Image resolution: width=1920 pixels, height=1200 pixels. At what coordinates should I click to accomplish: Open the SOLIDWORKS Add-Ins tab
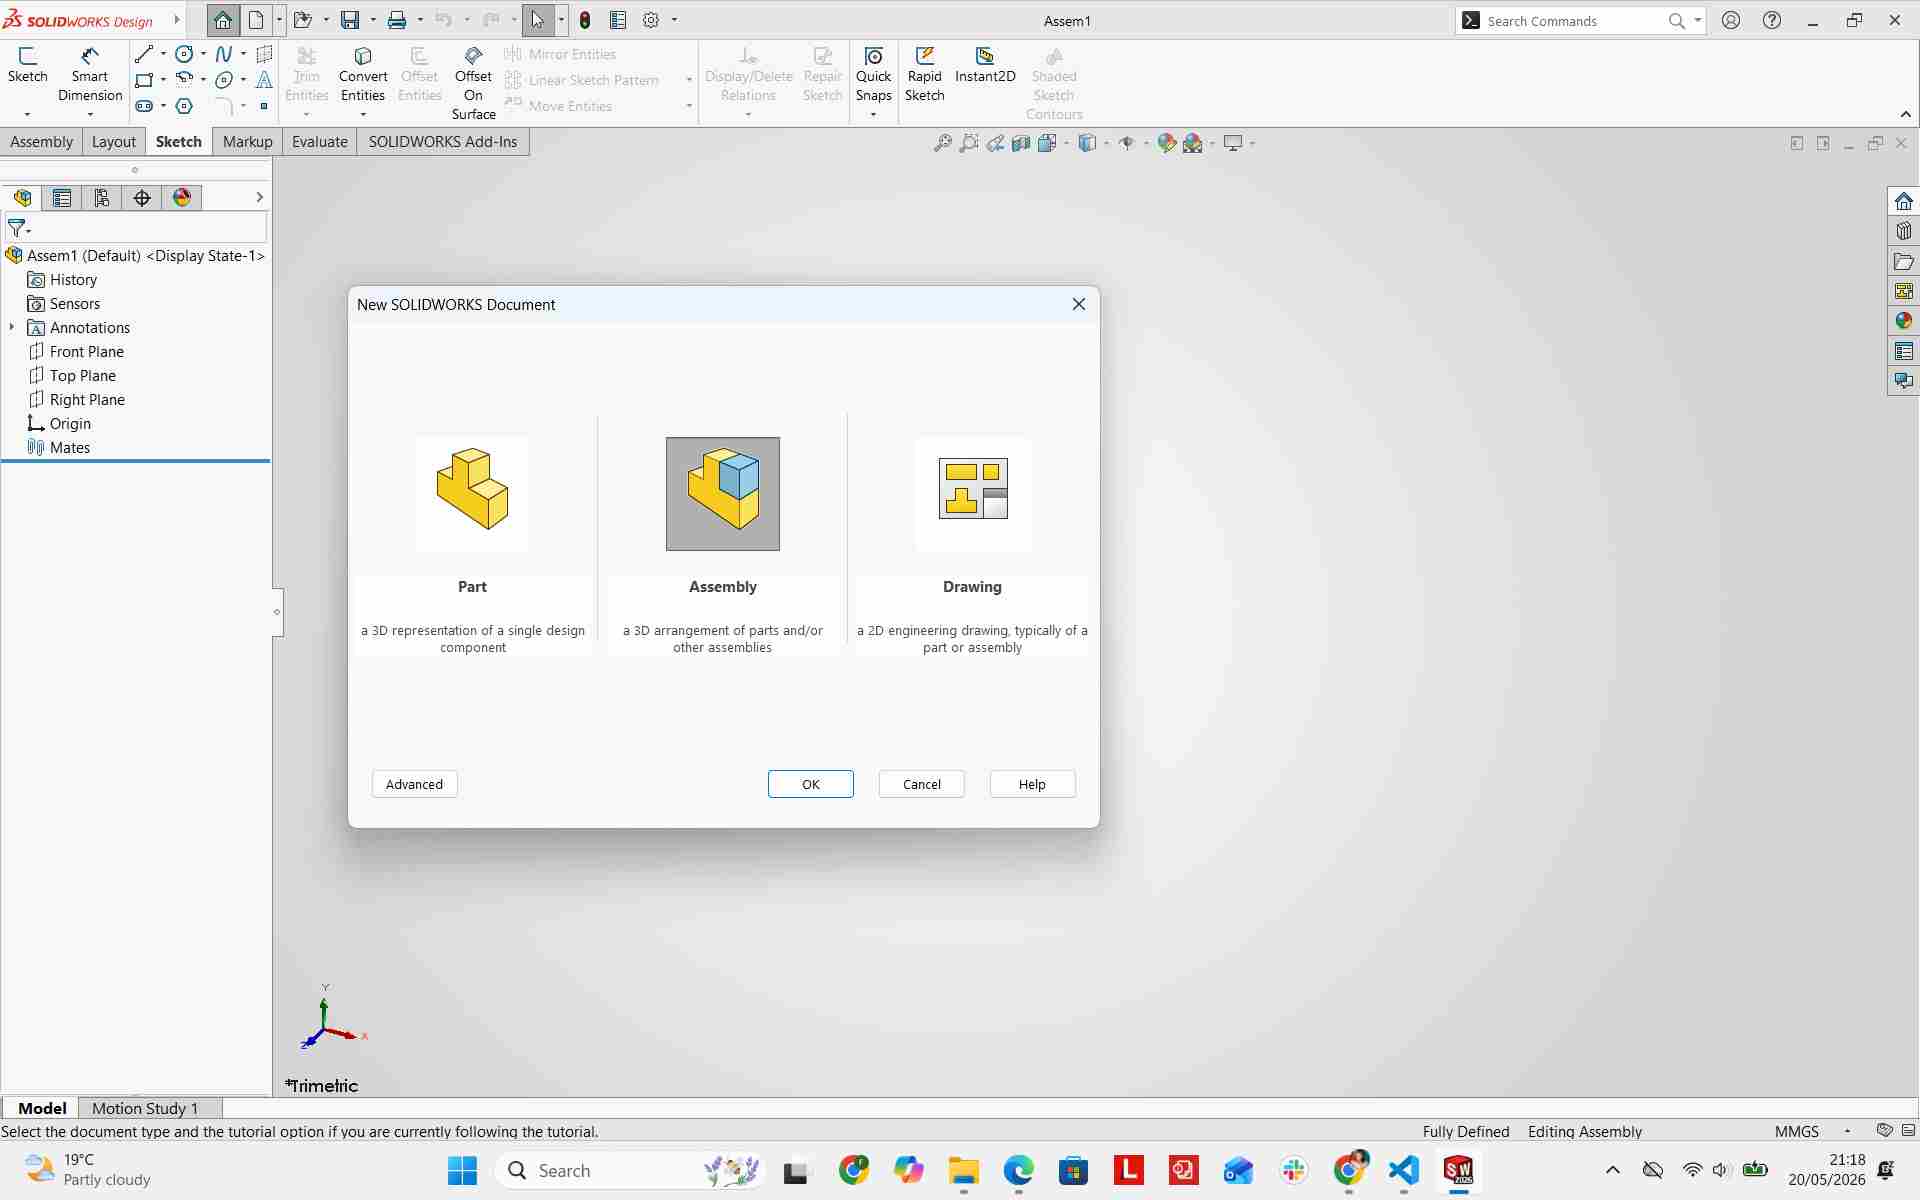click(443, 142)
